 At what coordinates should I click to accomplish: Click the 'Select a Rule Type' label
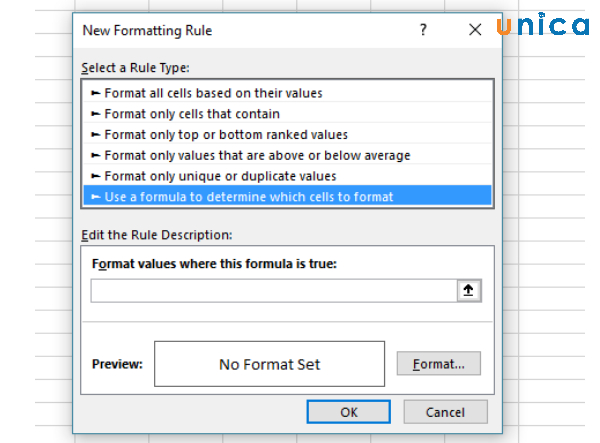(135, 67)
